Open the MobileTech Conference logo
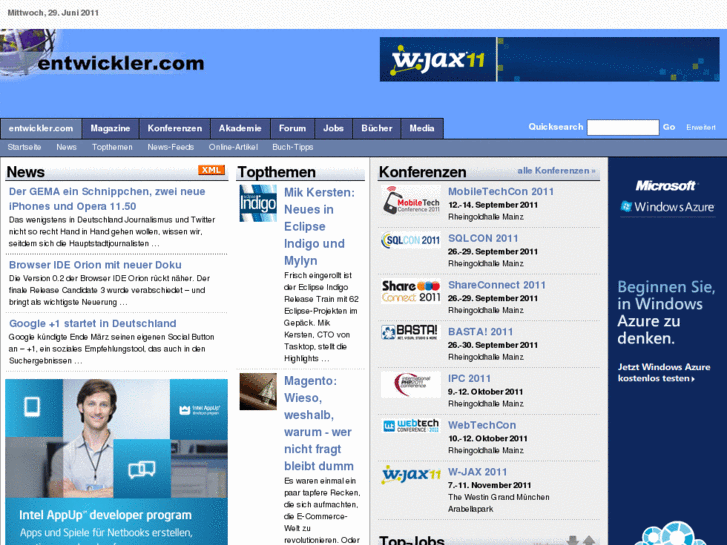This screenshot has height=545, width=727. pyautogui.click(x=411, y=200)
